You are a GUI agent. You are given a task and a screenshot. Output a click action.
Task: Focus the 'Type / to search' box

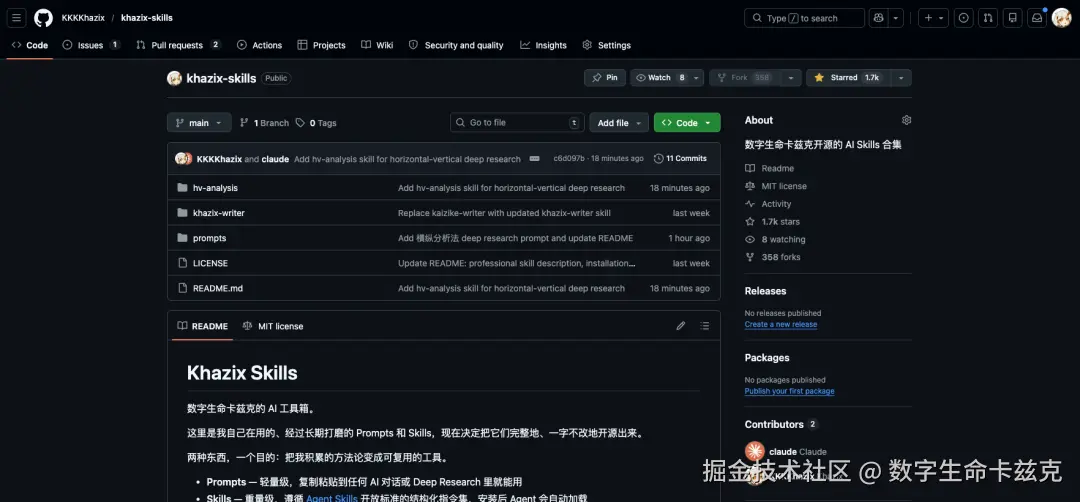[804, 18]
